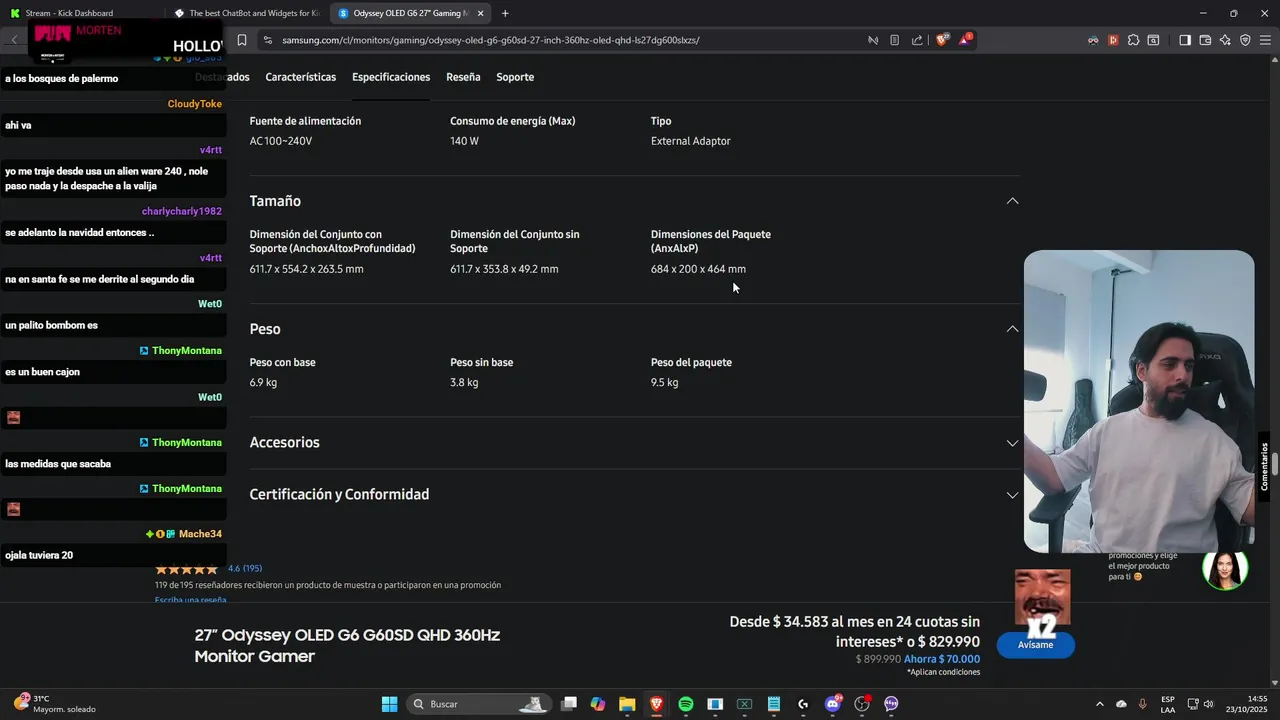This screenshot has width=1280, height=720.
Task: Open Soporte section tab
Action: (x=515, y=77)
